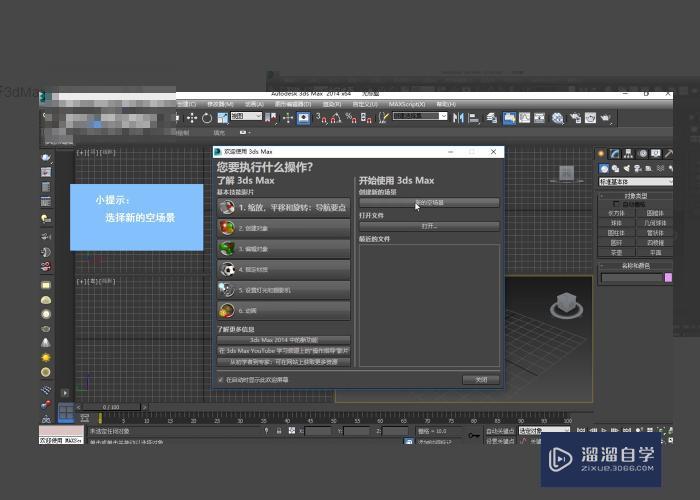Click the ViewCube in the perspective viewport

563,301
